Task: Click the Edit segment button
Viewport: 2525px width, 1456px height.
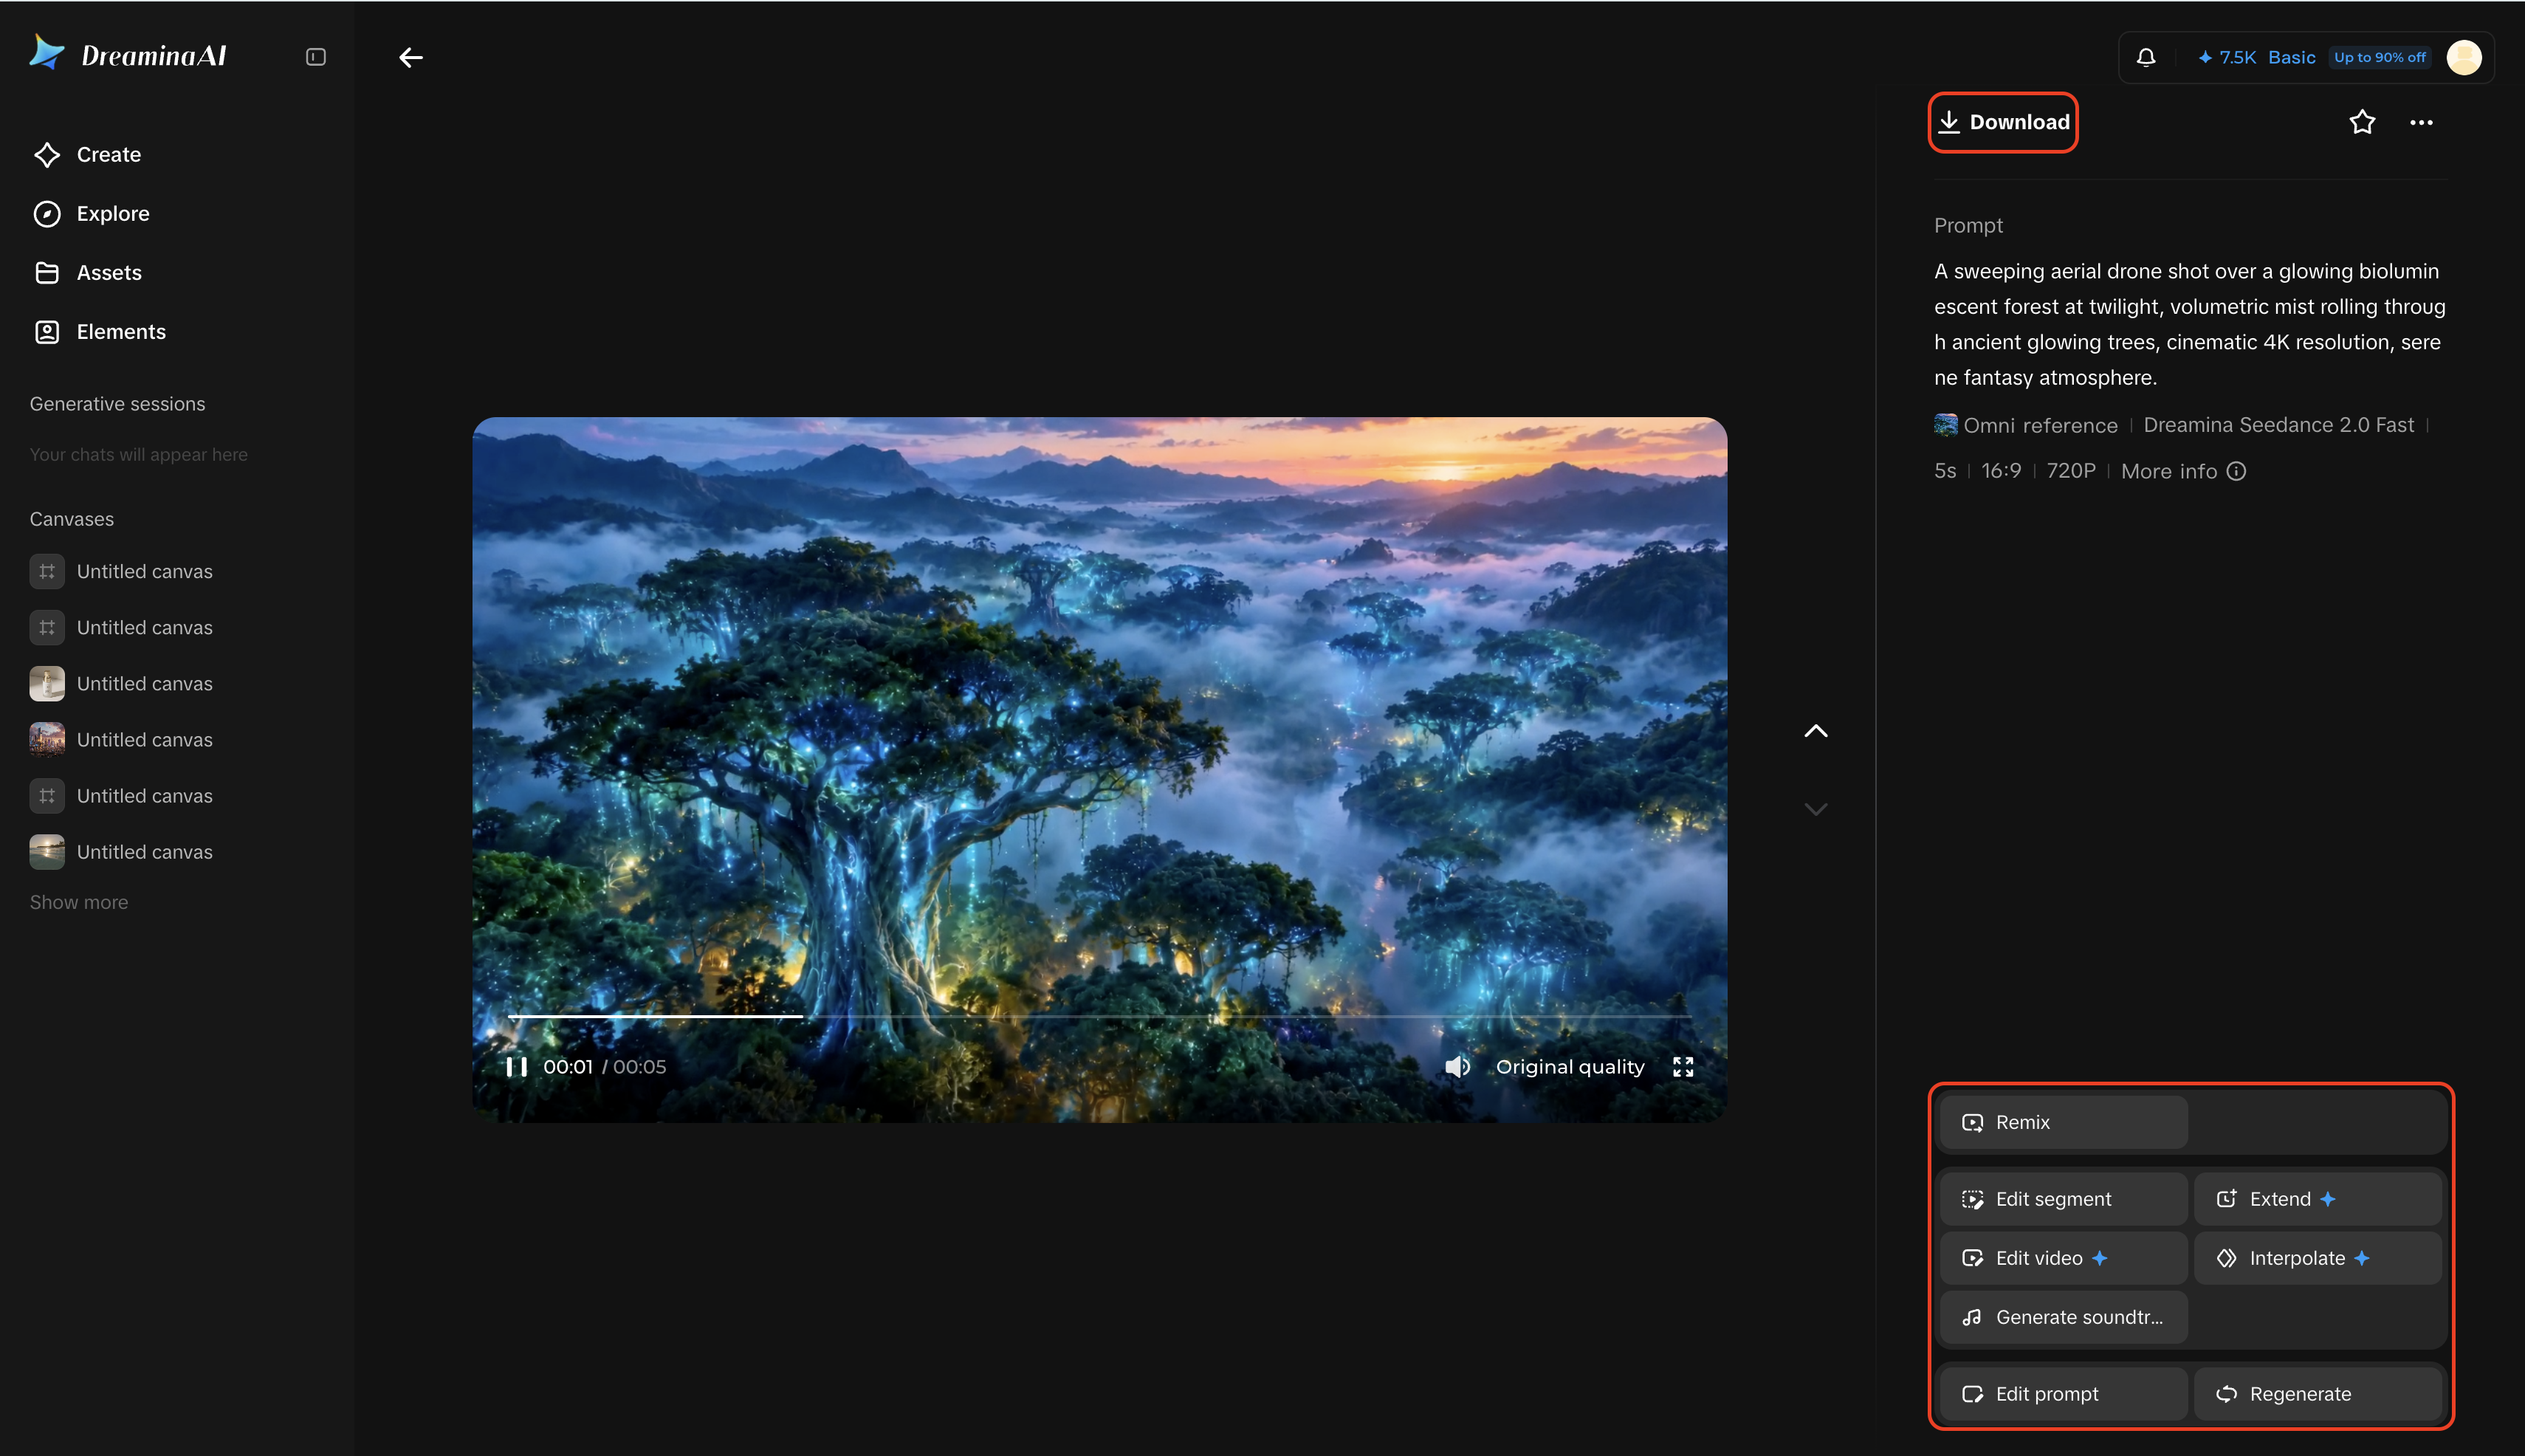Action: pyautogui.click(x=2063, y=1200)
